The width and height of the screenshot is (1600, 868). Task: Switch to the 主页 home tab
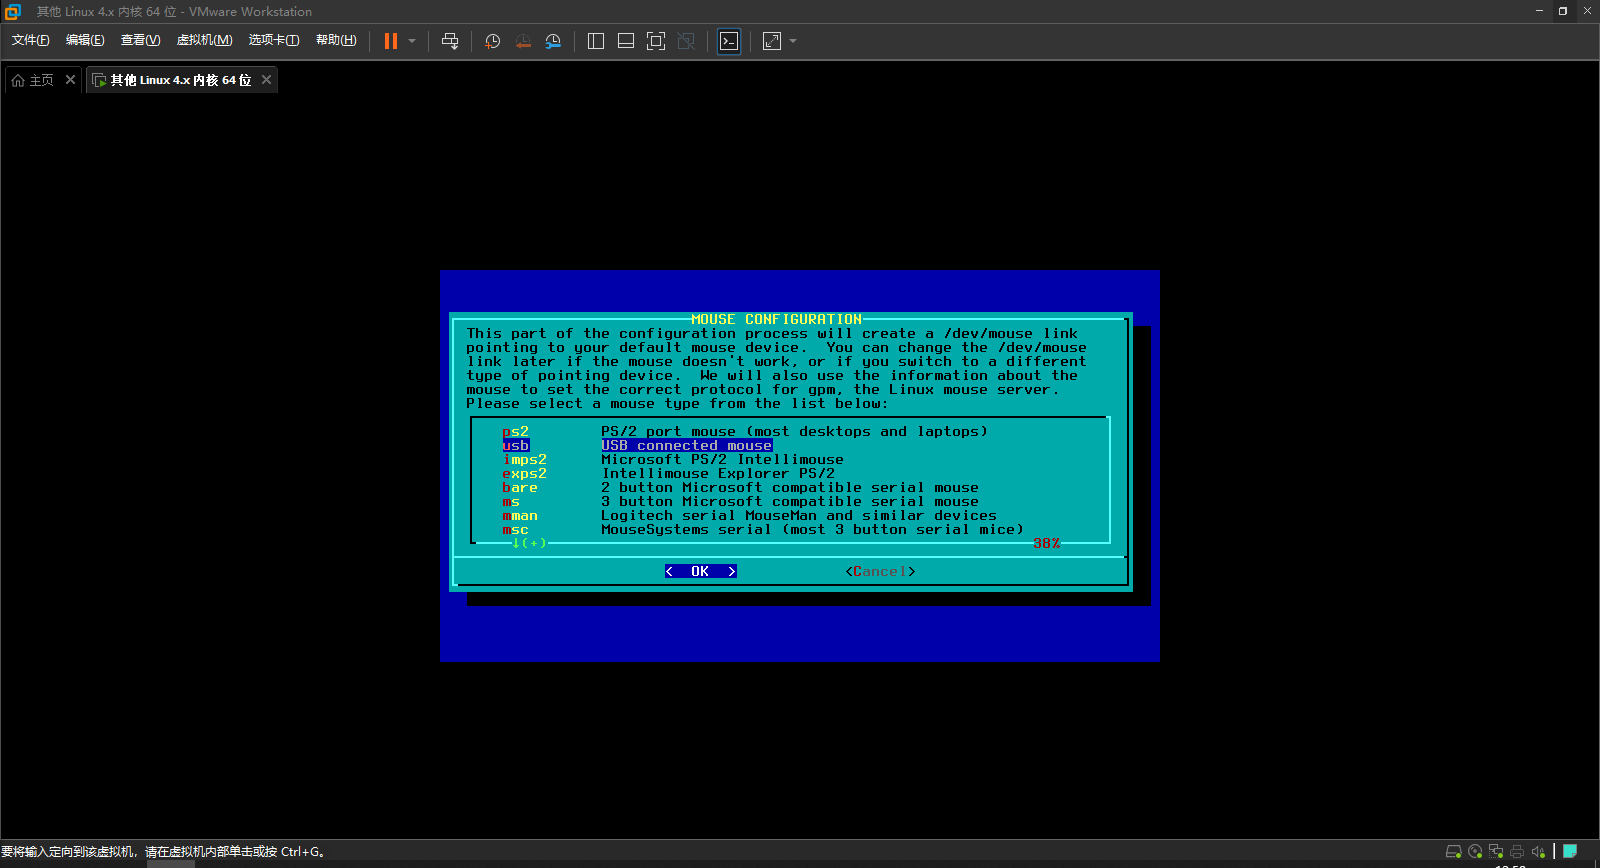click(33, 80)
